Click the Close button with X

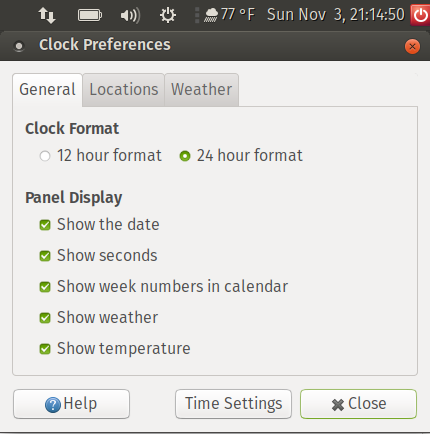358,404
